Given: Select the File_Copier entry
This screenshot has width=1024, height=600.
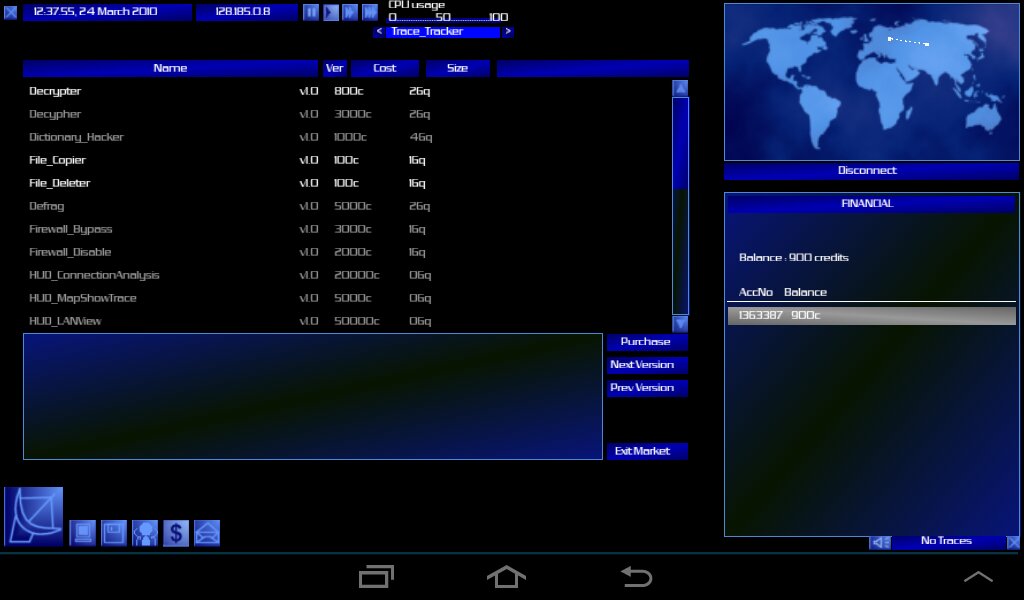Looking at the screenshot, I should [58, 160].
